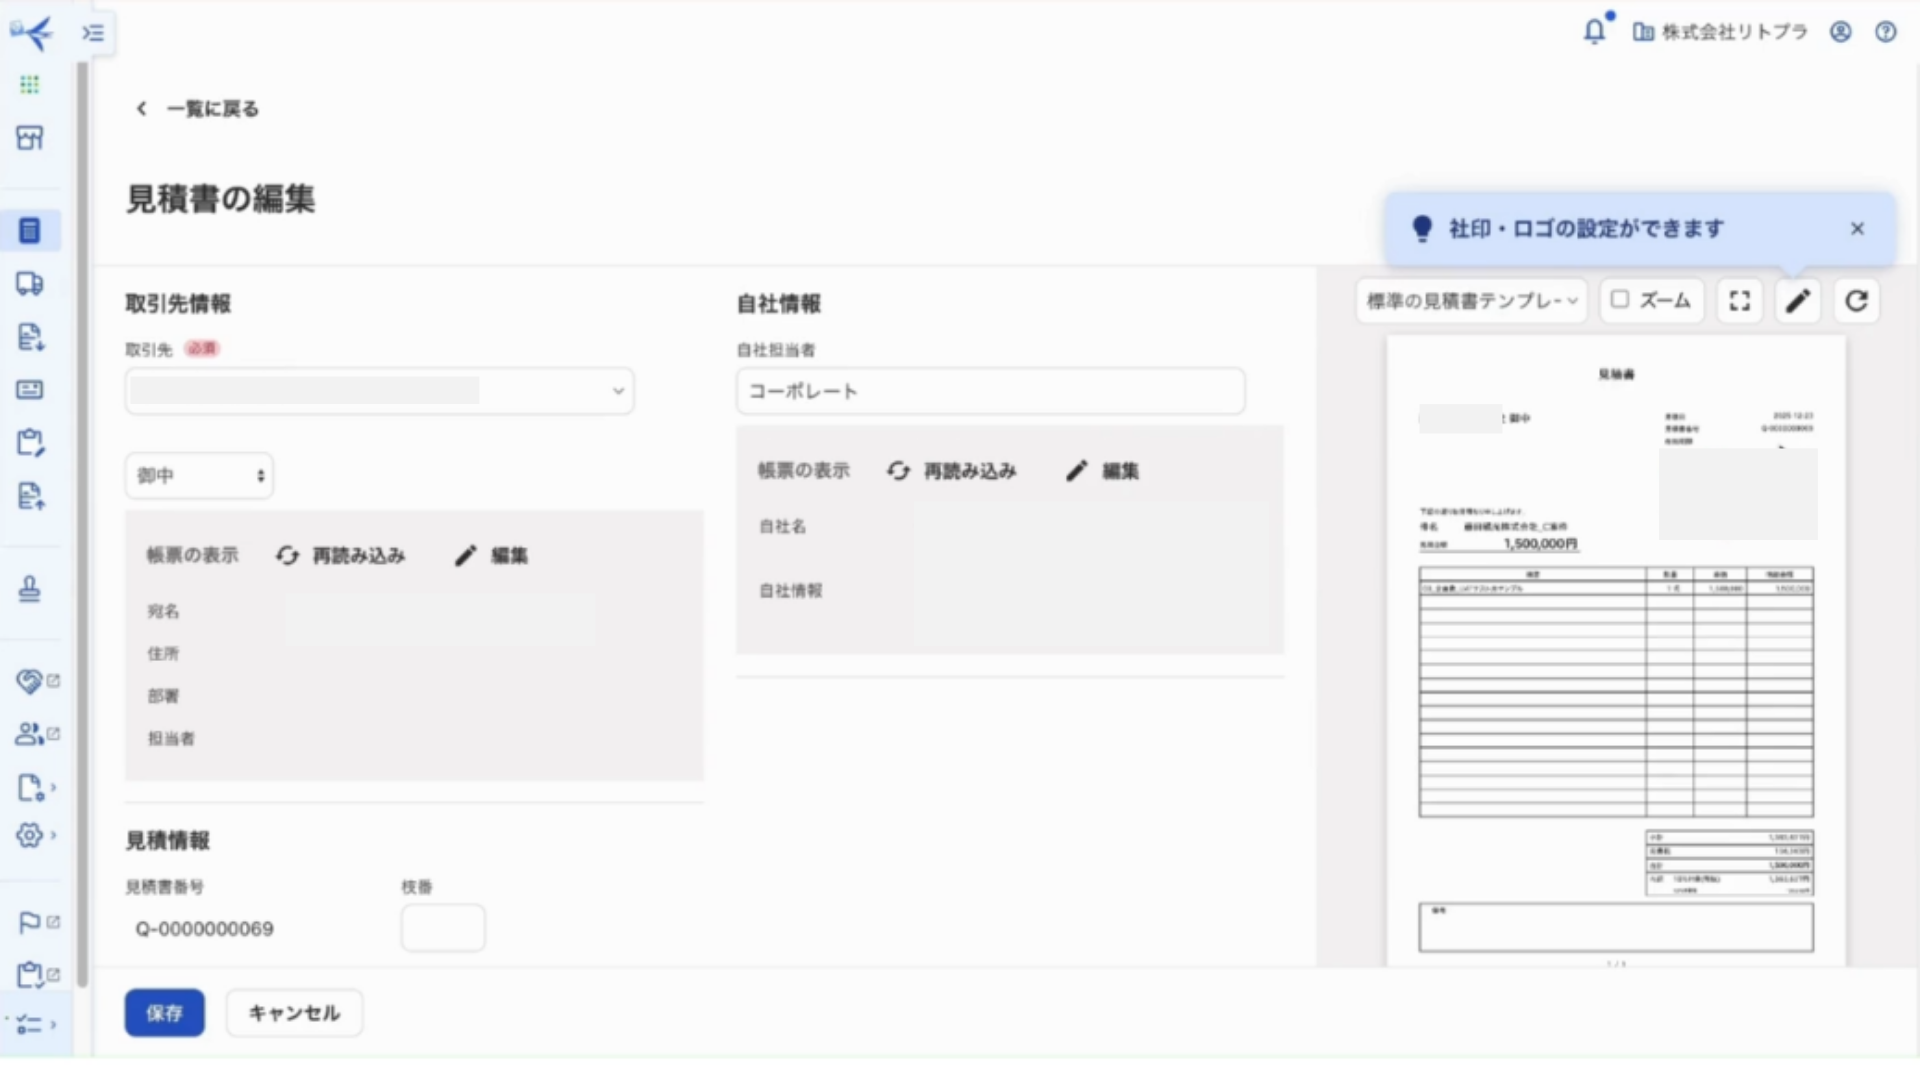Refresh the estimate preview with the reload icon
The width and height of the screenshot is (1920, 1080).
pos(1856,300)
